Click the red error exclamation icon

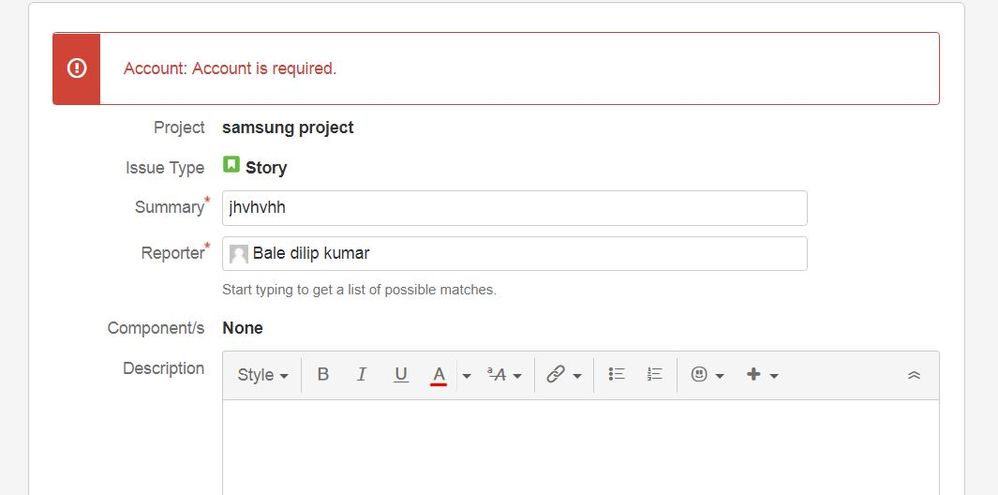tap(76, 68)
